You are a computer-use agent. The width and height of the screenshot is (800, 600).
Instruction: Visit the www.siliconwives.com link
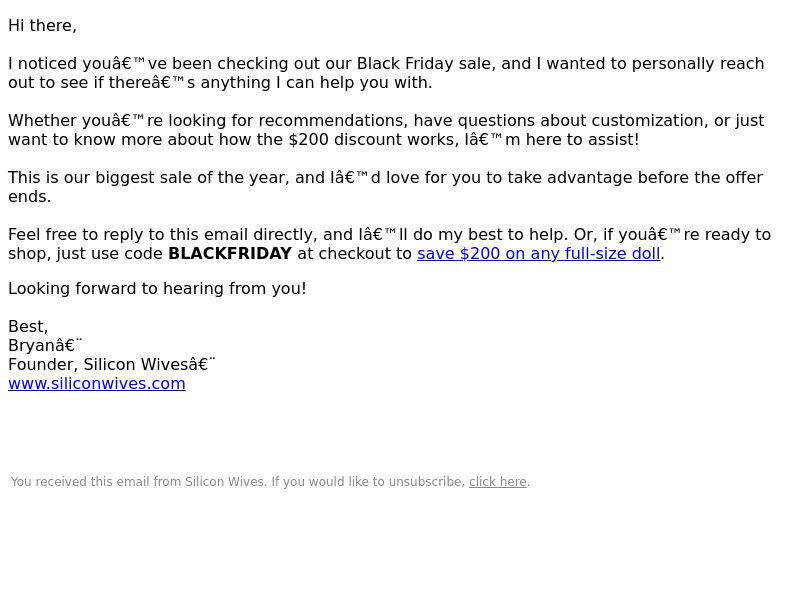coord(97,384)
